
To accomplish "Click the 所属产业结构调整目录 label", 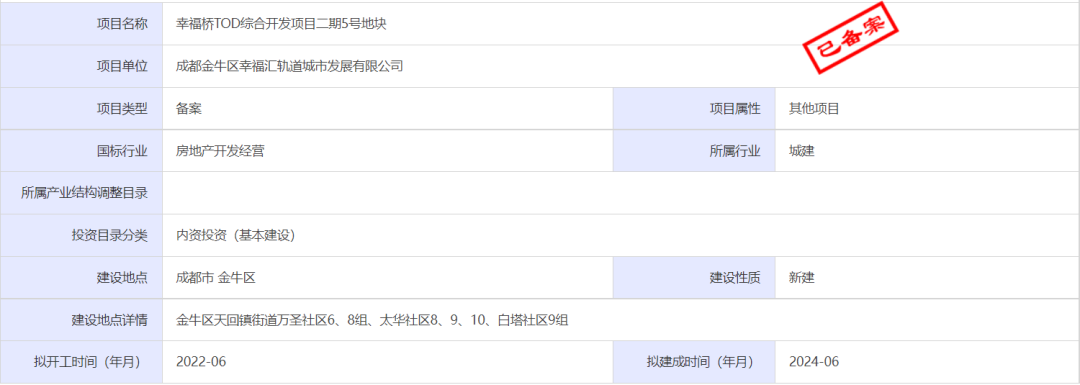I will click(x=85, y=193).
